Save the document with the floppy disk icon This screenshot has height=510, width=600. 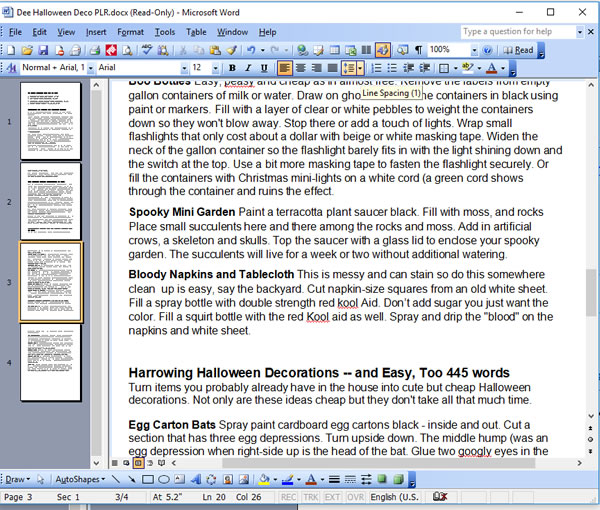pyautogui.click(x=43, y=50)
